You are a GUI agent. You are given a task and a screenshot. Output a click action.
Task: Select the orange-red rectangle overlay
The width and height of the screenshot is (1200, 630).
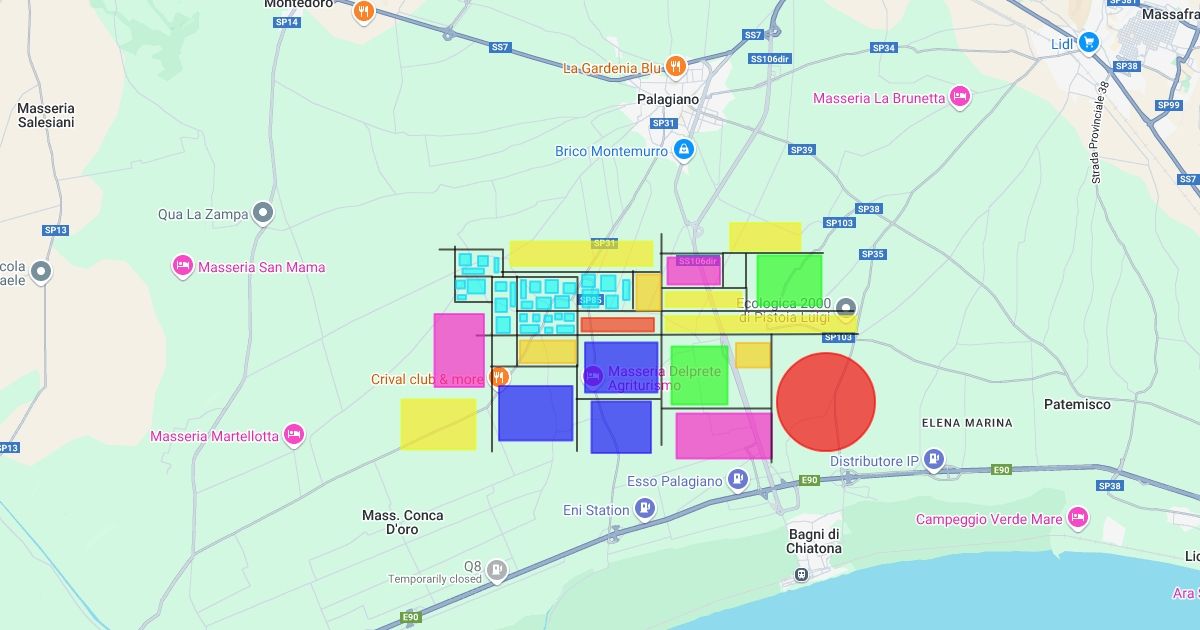coord(617,325)
